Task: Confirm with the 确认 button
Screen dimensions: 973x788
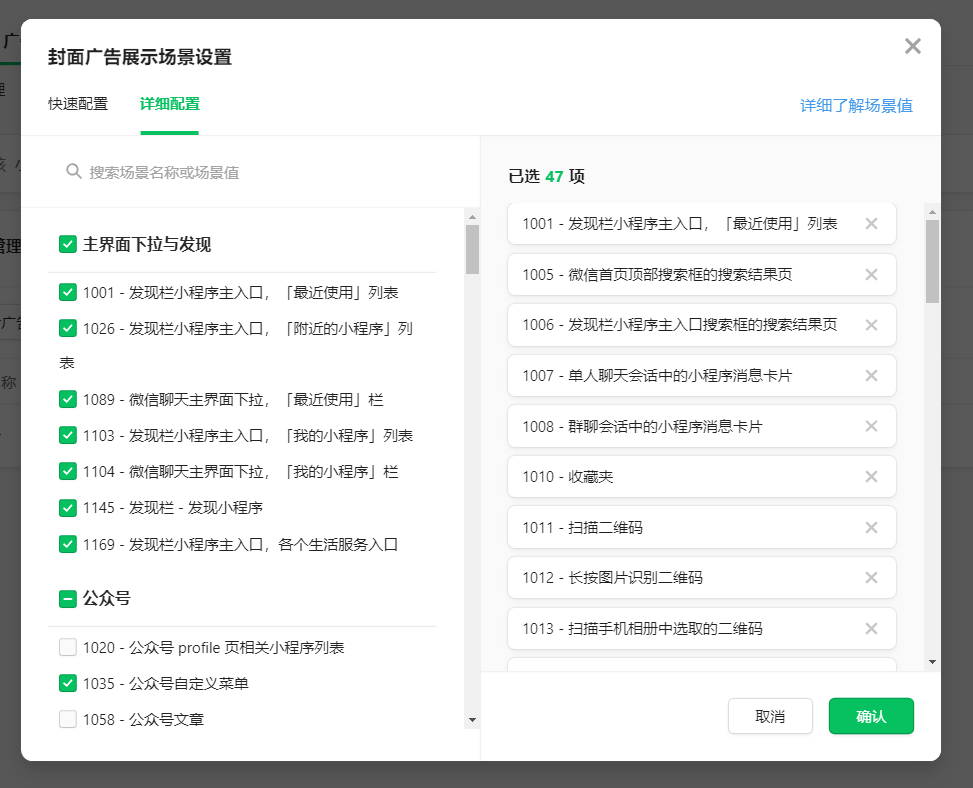Action: pos(871,716)
